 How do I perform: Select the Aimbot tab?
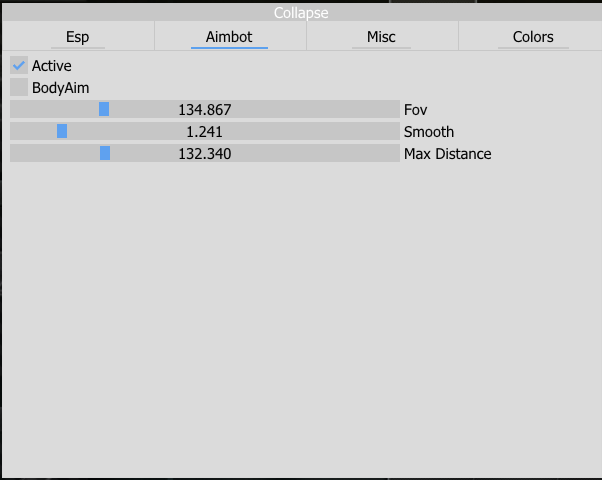coord(229,37)
